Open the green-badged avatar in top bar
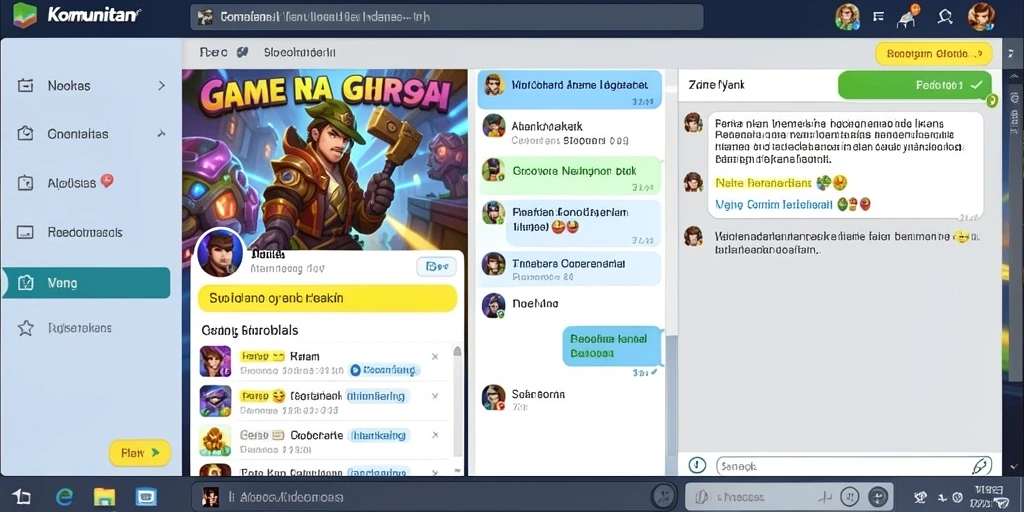Screen dimensions: 1024x512 [x=848, y=16]
